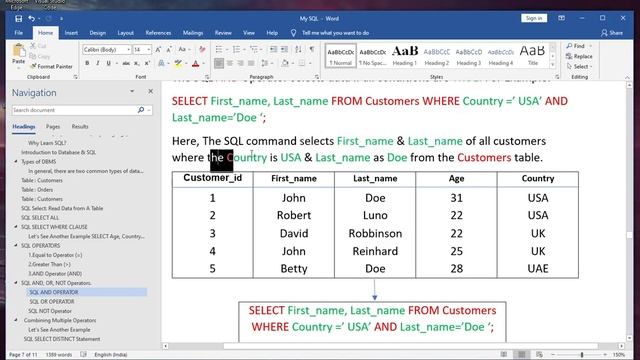Go to SQL SELECT DISTINCT Statement heading

click(62, 339)
